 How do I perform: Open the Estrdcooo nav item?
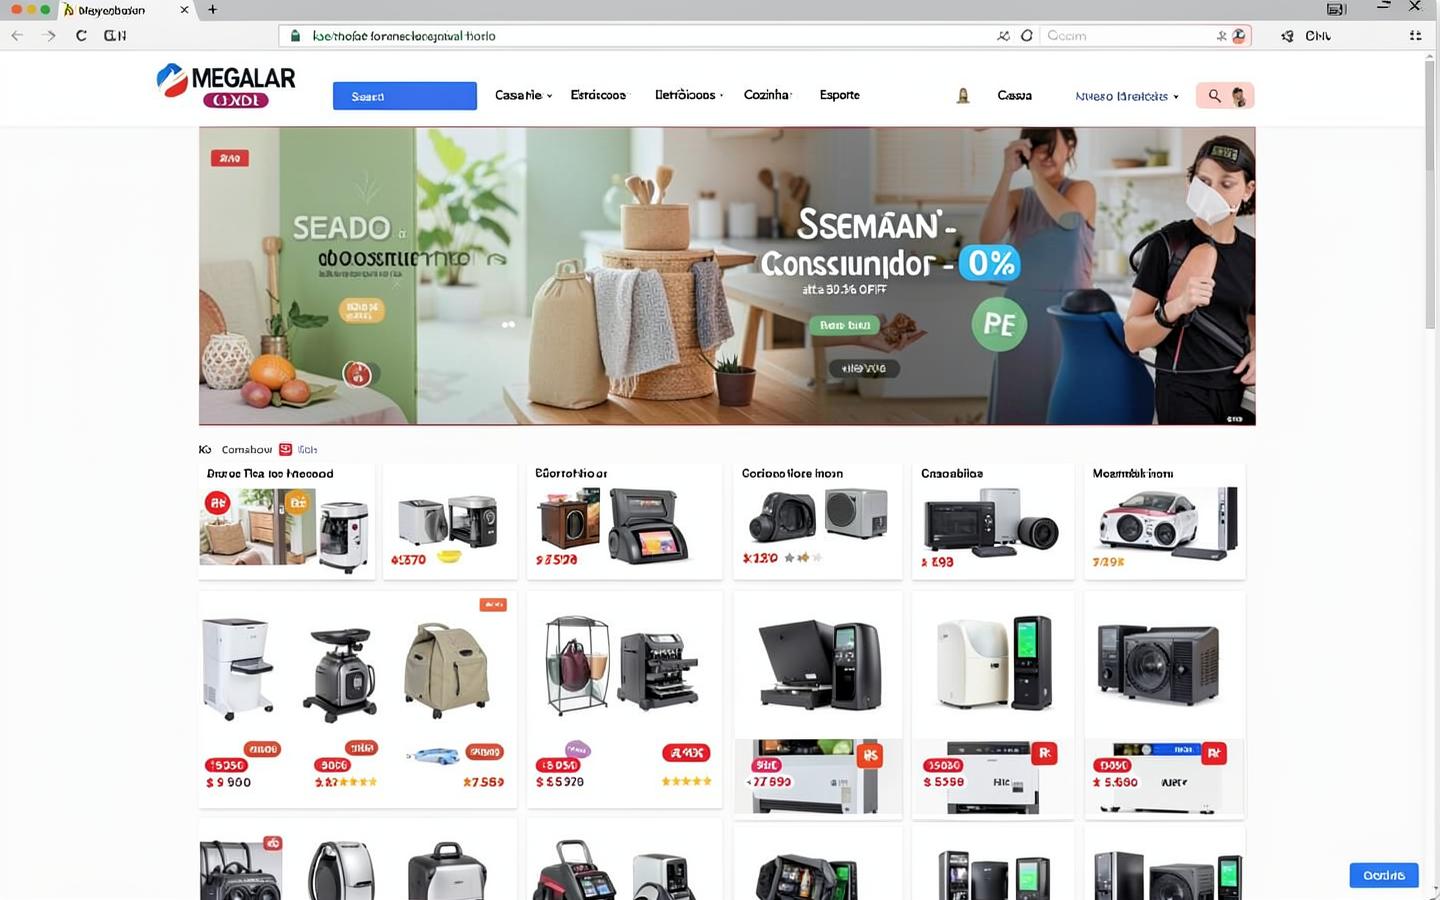pos(598,95)
